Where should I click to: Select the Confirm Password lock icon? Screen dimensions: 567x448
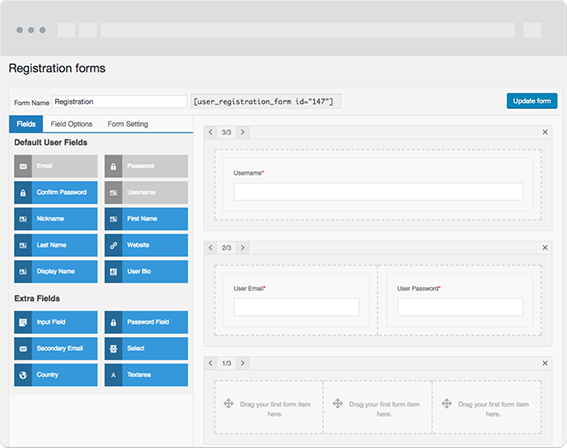tap(23, 193)
